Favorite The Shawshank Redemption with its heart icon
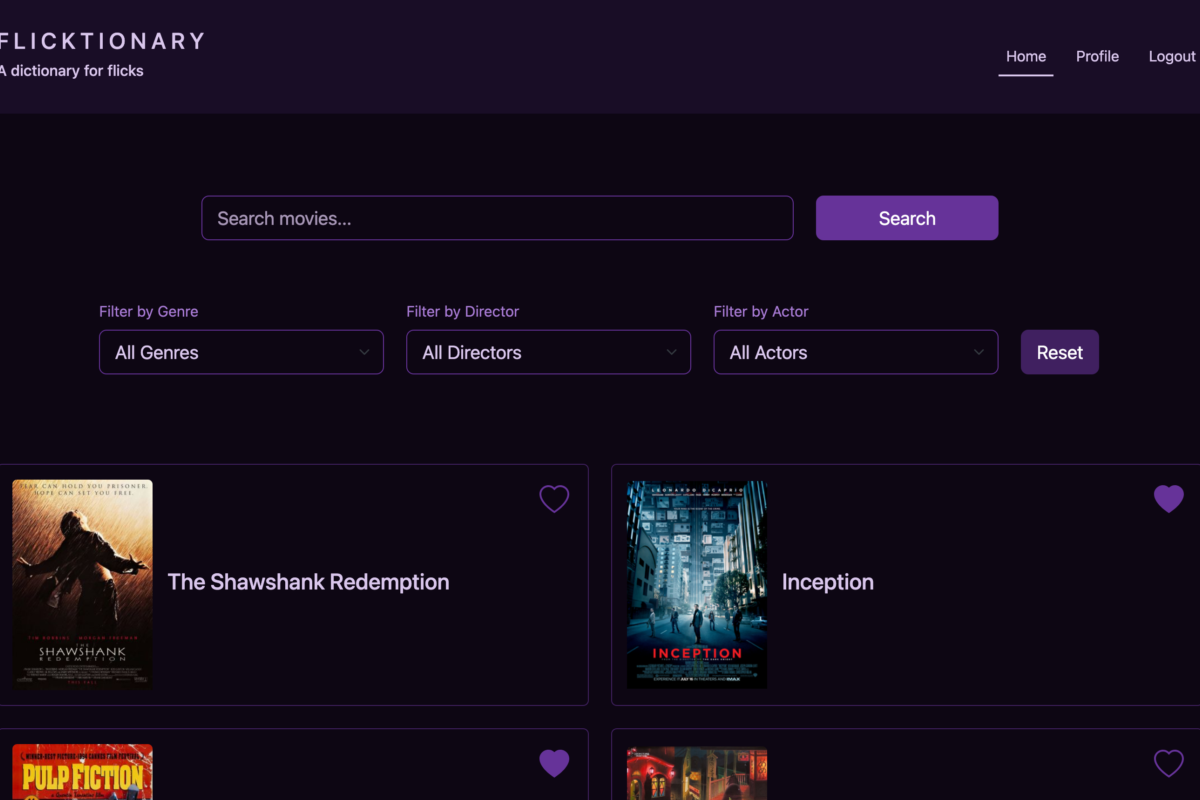 (x=554, y=498)
